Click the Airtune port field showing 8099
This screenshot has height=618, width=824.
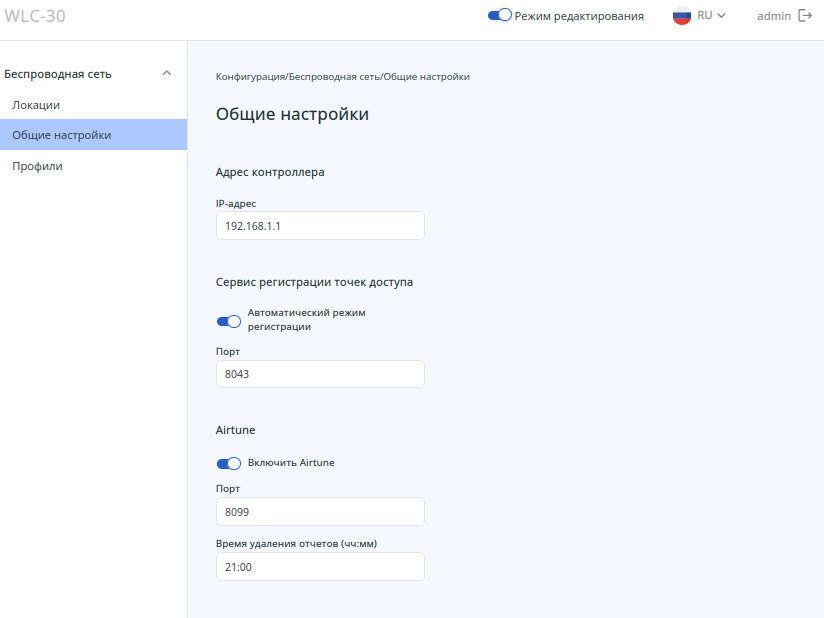pos(320,512)
